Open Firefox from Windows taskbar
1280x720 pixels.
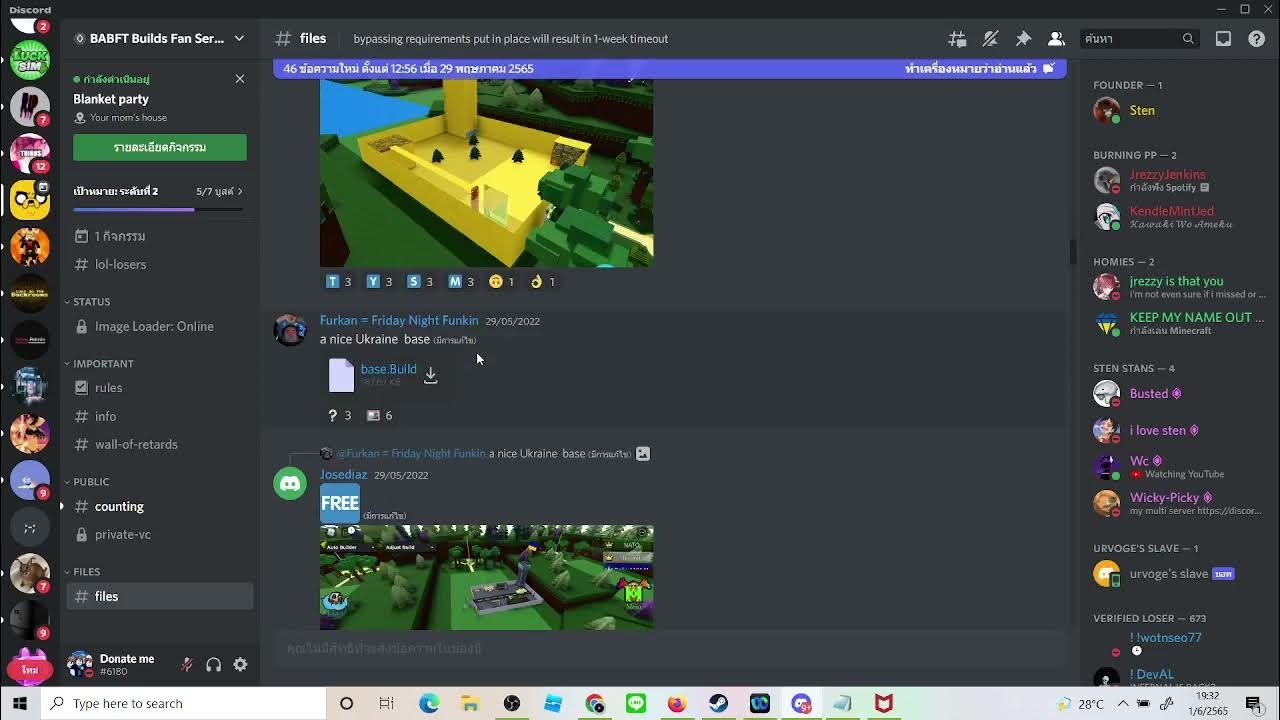coord(676,703)
